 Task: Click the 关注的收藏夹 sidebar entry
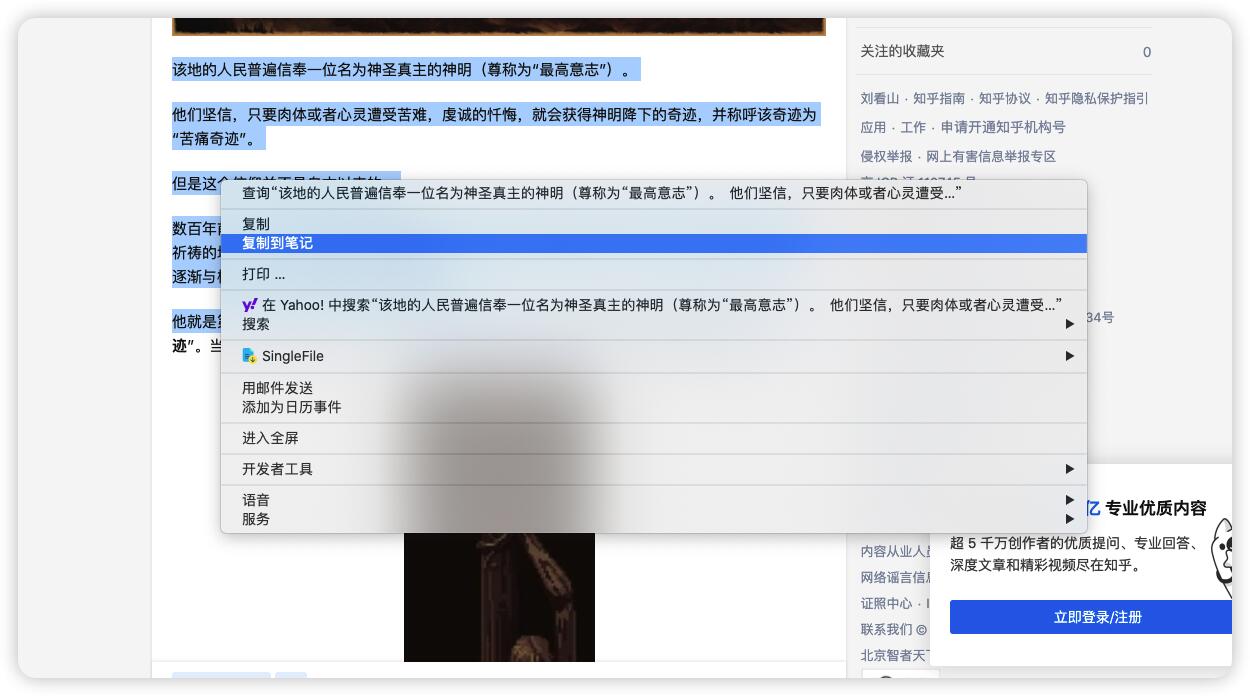(902, 51)
